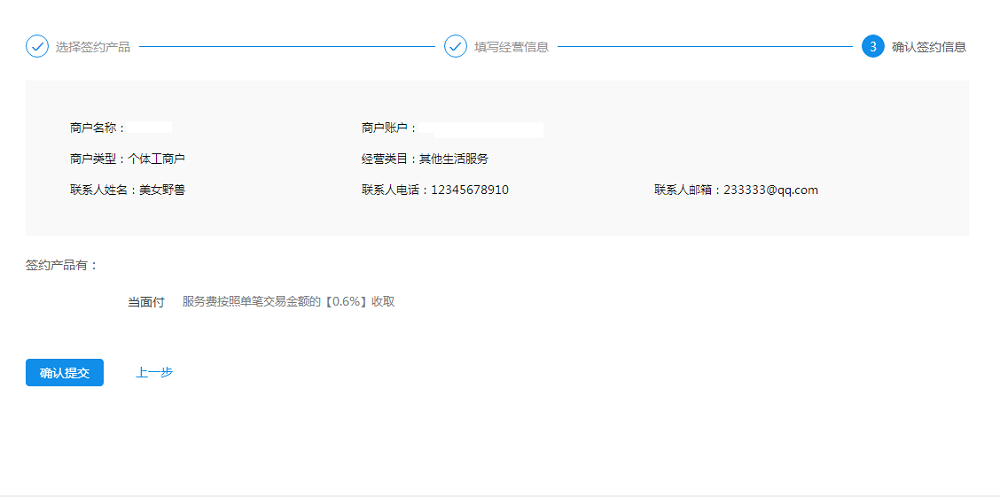1000x497 pixels.
Task: Click the 0.6% service fee description
Action: point(288,302)
